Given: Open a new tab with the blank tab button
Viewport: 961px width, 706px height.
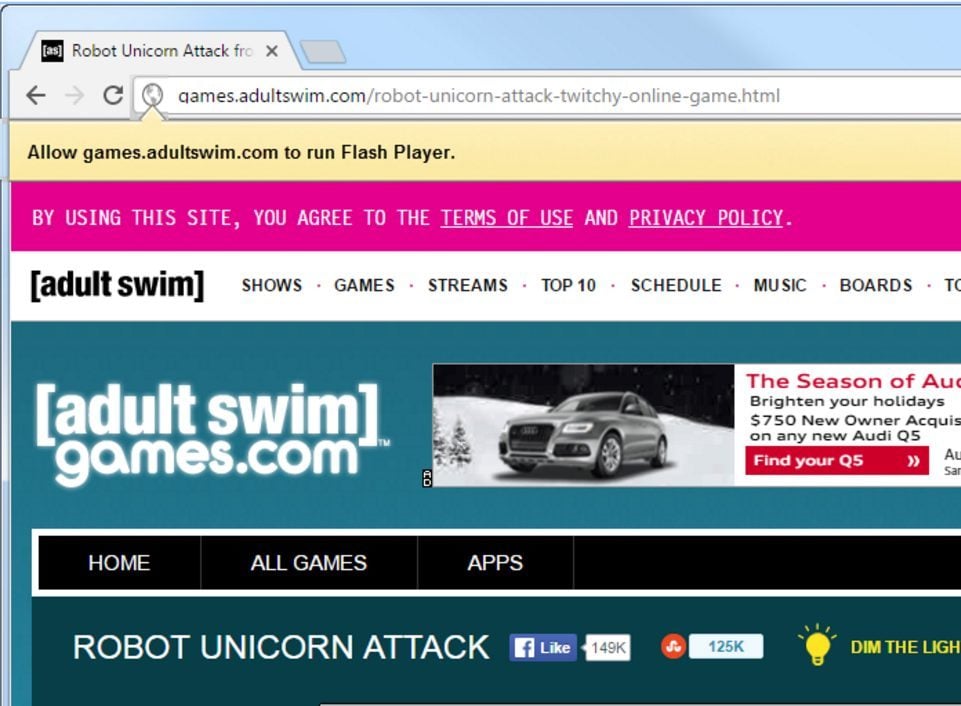Looking at the screenshot, I should 323,51.
